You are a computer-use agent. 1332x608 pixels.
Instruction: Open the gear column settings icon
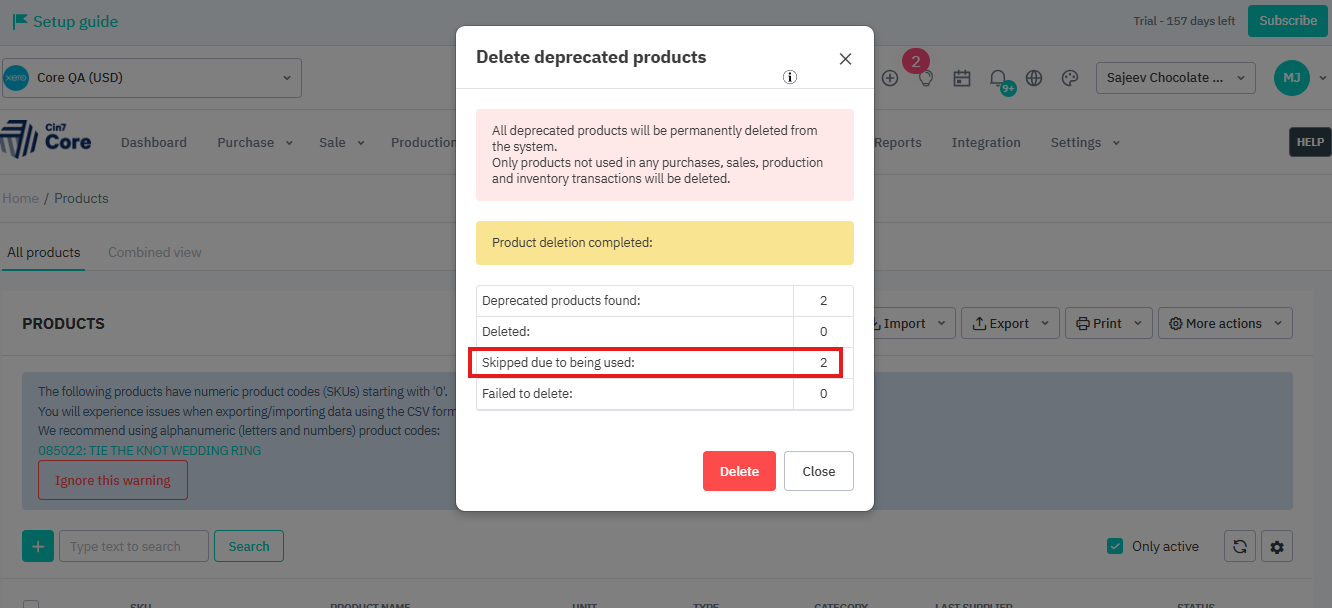(x=1277, y=546)
